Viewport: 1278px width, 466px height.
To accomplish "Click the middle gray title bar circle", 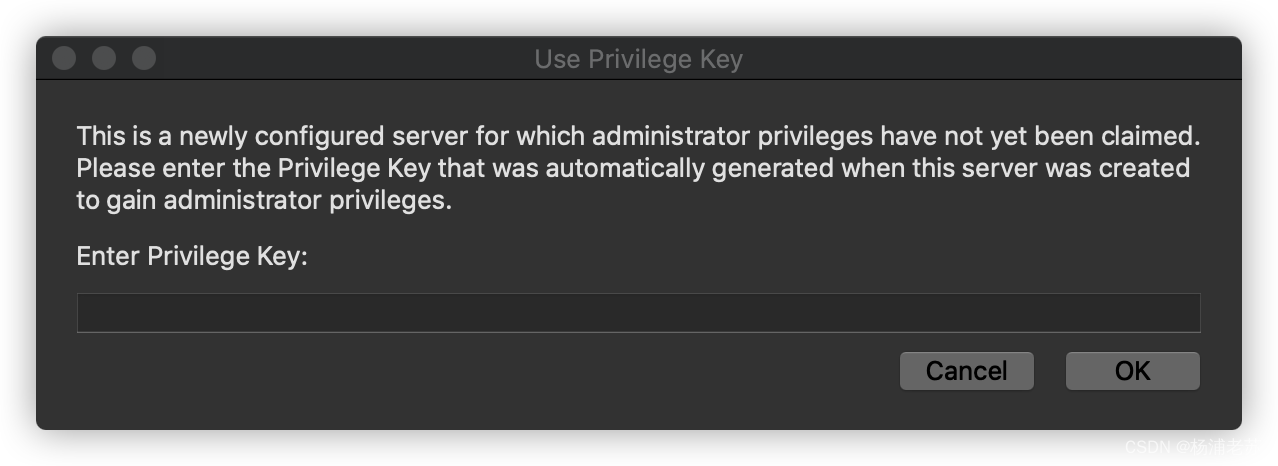I will [104, 58].
